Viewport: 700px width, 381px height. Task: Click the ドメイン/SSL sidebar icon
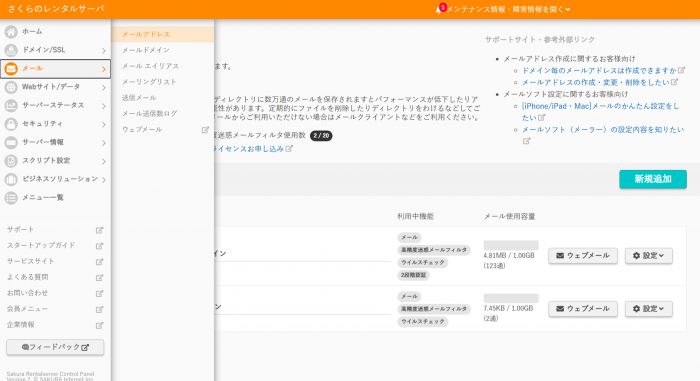(x=11, y=50)
